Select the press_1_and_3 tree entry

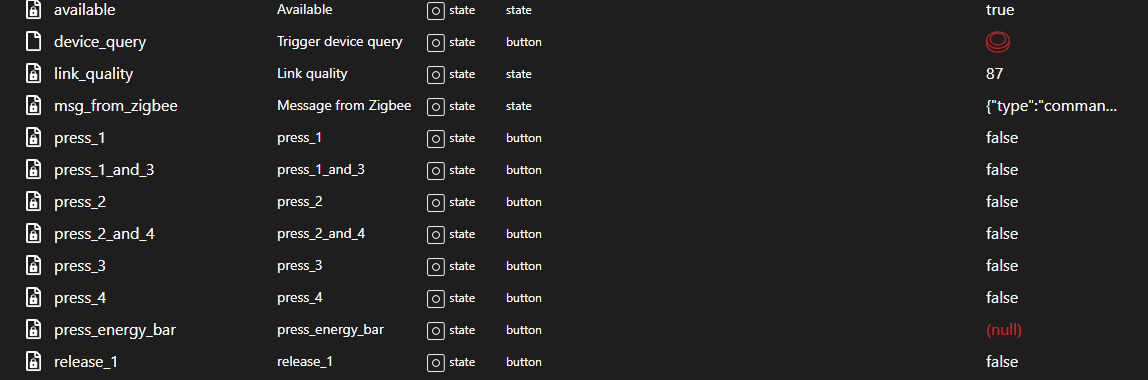104,170
